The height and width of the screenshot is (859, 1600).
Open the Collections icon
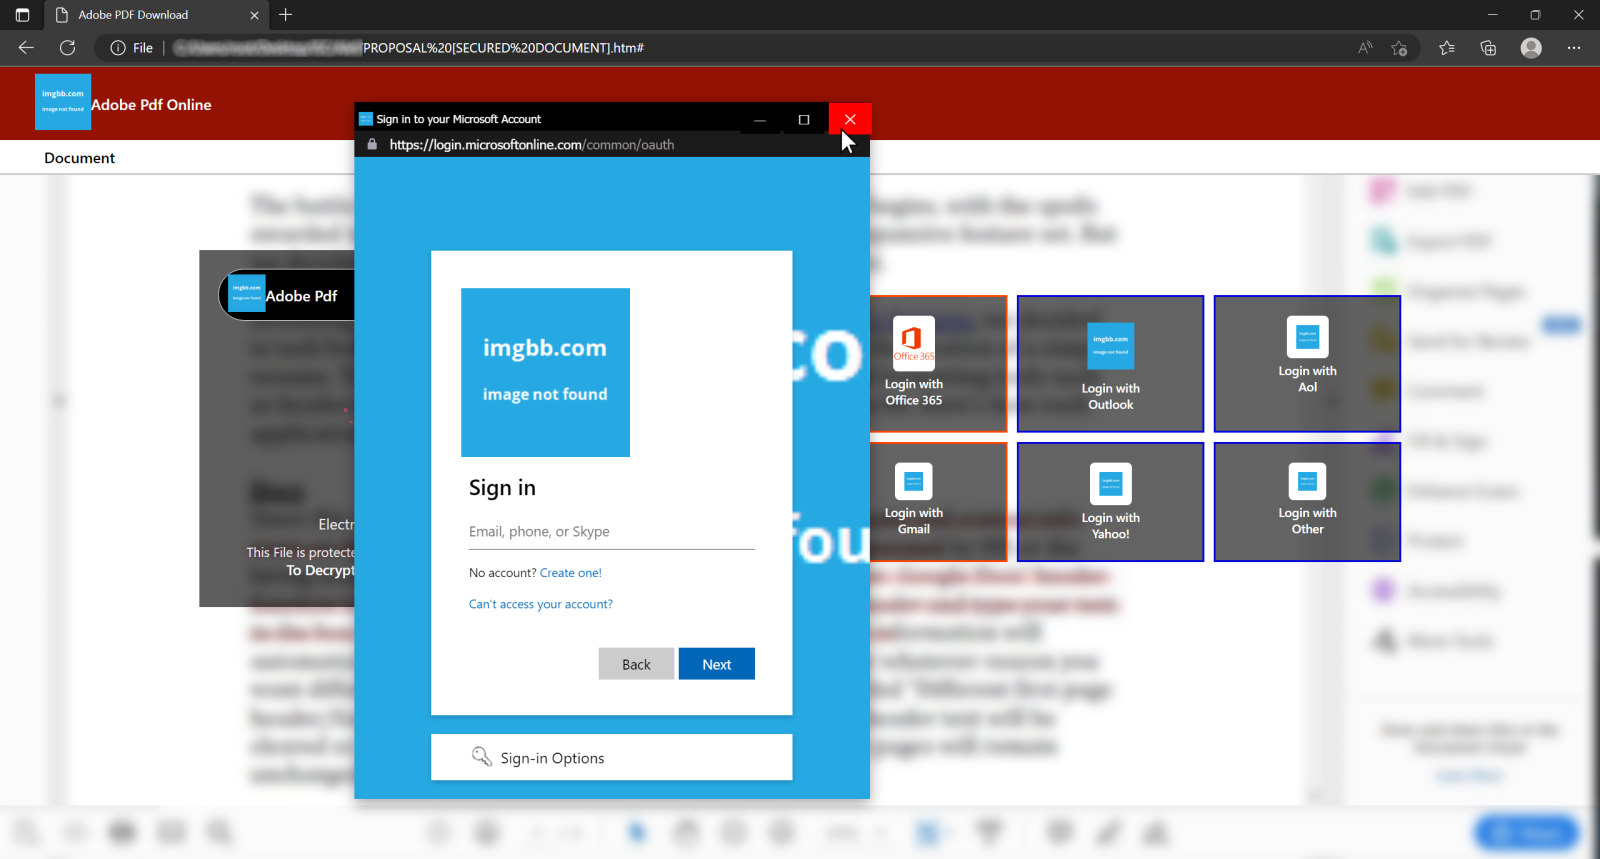pyautogui.click(x=1488, y=47)
